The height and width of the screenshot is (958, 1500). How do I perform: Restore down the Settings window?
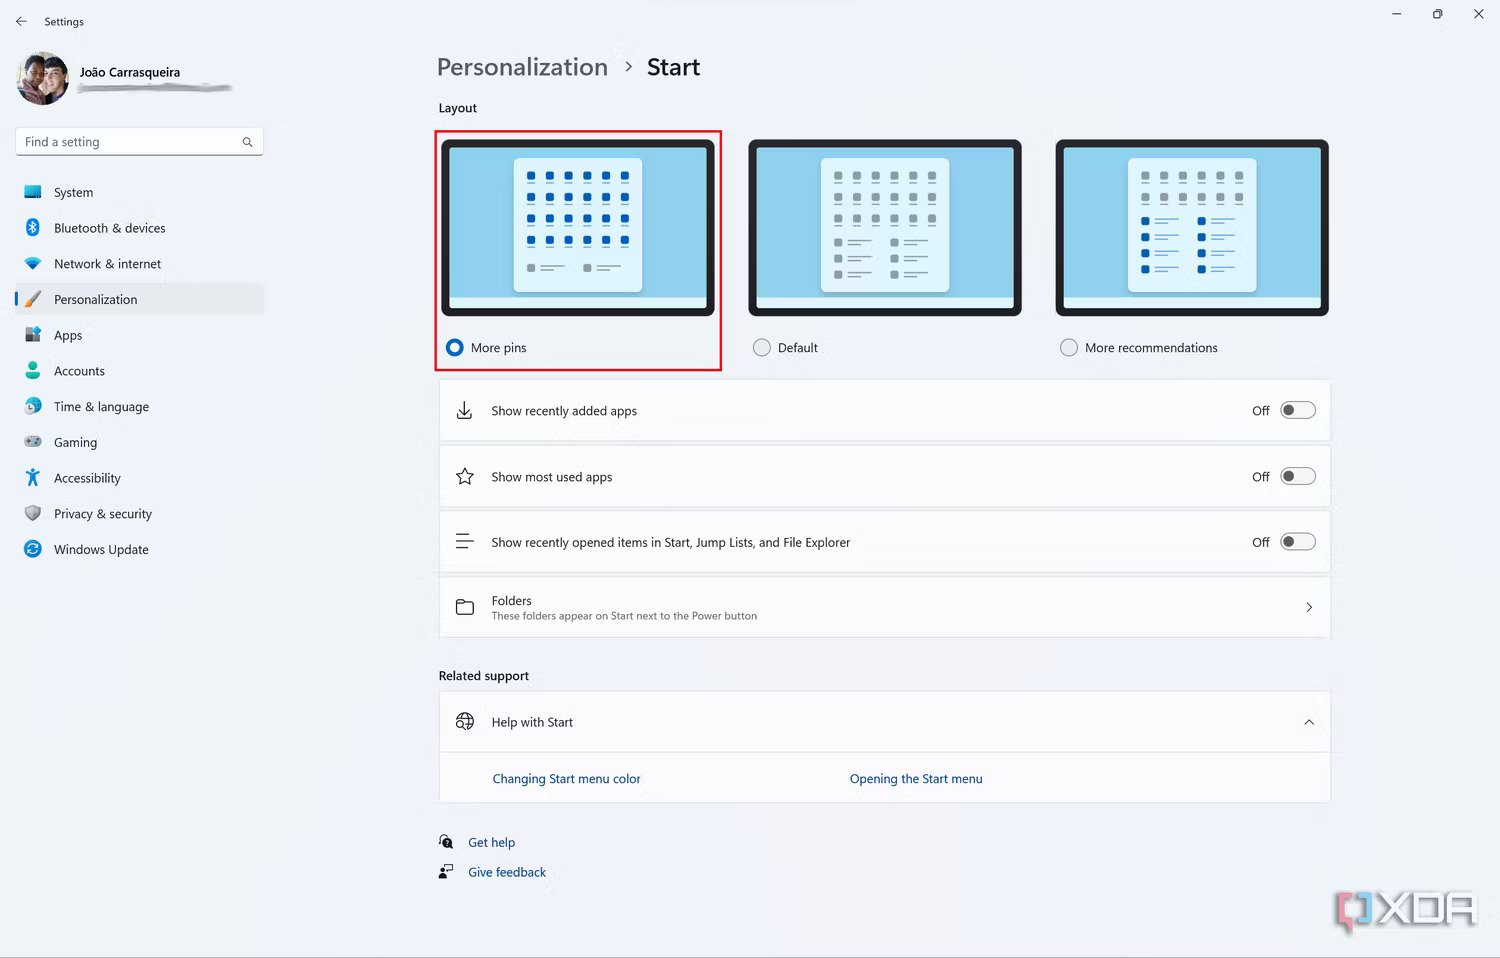1437,14
